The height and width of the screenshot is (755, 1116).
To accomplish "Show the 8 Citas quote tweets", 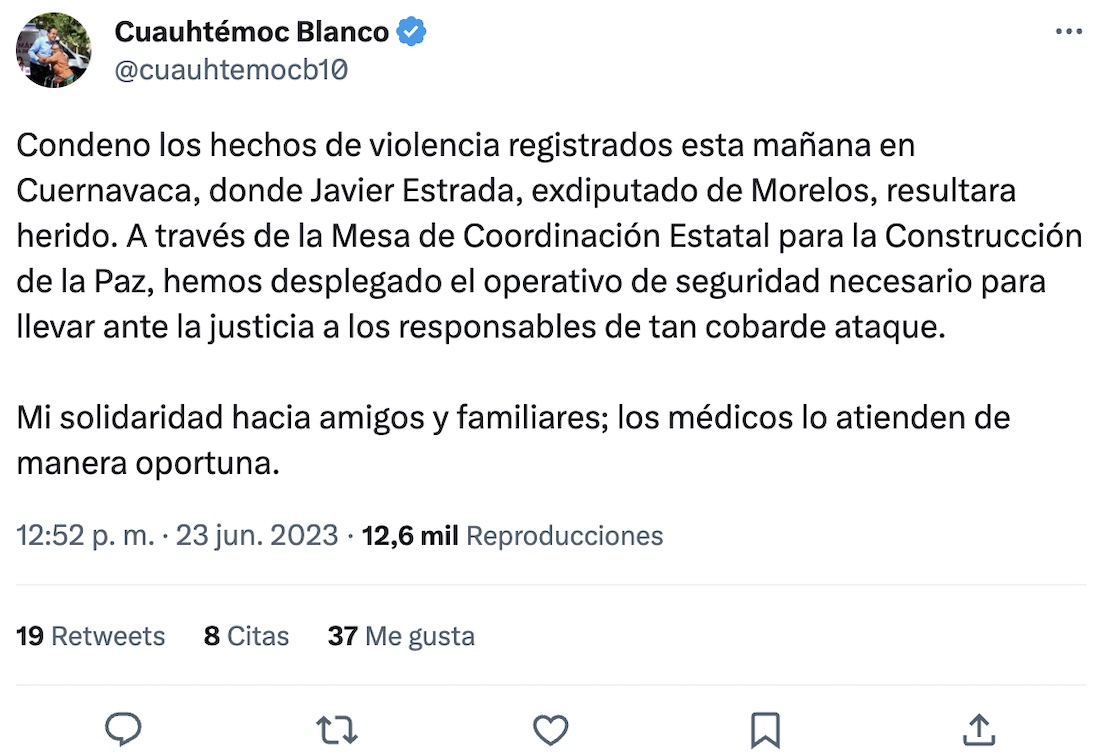I will 246,636.
